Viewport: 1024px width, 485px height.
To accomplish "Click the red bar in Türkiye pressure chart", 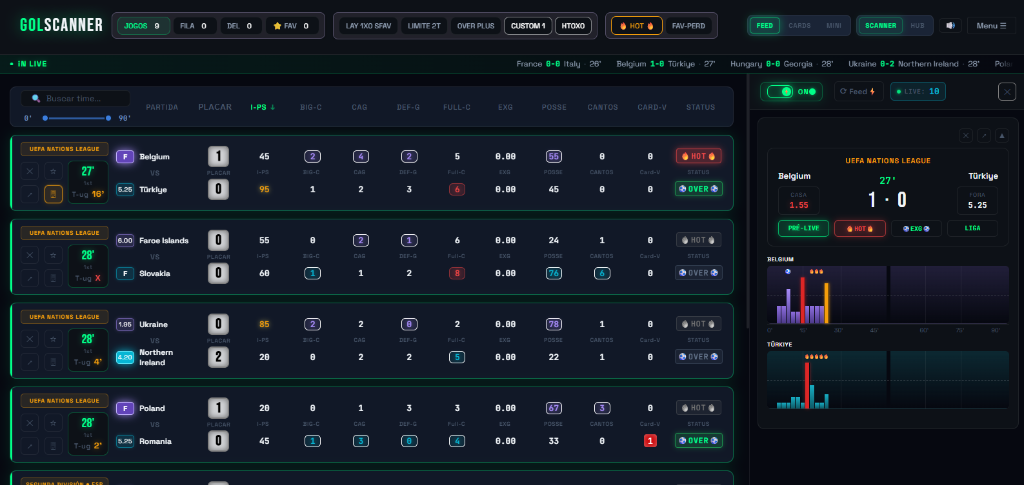I will (807, 385).
